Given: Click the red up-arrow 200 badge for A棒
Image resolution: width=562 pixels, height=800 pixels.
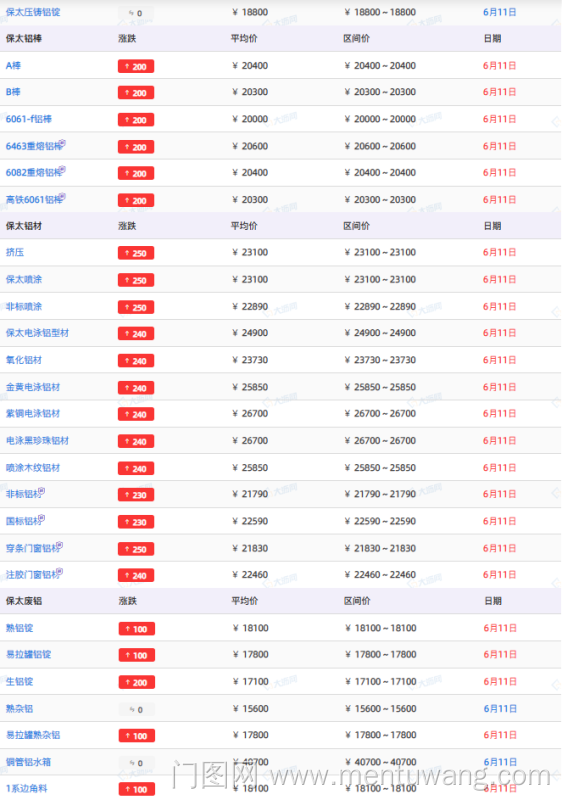Looking at the screenshot, I should (x=136, y=66).
